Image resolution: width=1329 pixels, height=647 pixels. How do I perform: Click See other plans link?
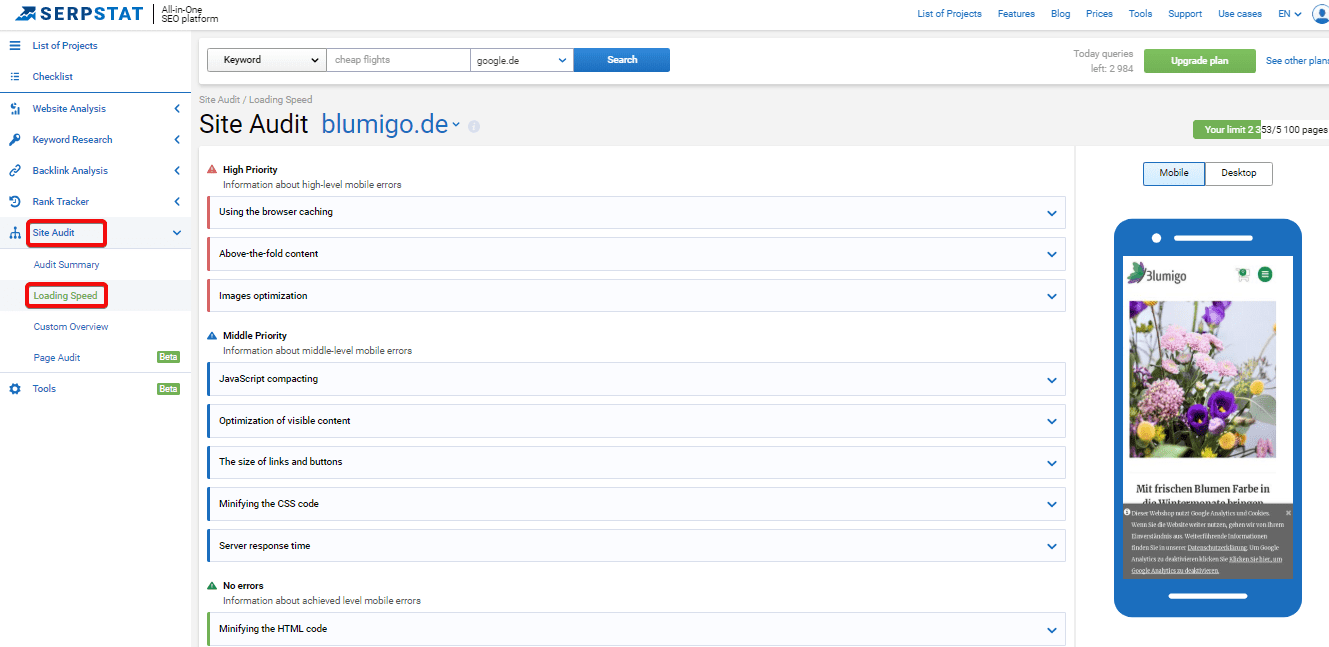(x=1297, y=61)
